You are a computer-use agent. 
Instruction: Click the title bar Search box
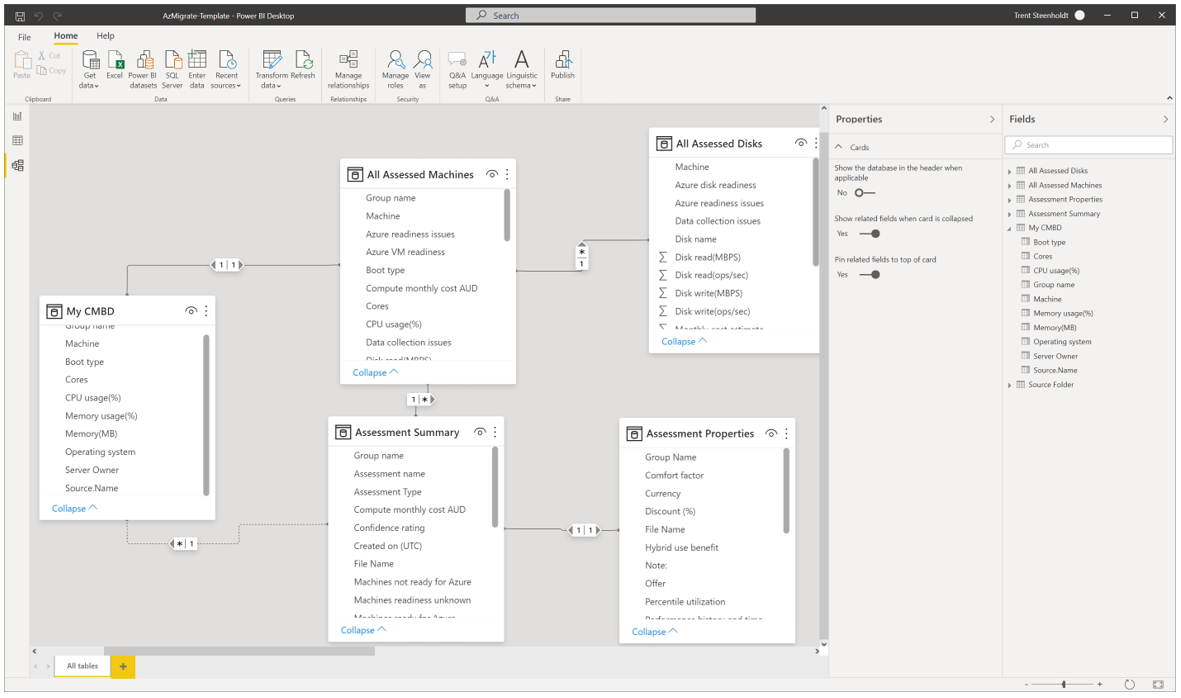pos(611,16)
